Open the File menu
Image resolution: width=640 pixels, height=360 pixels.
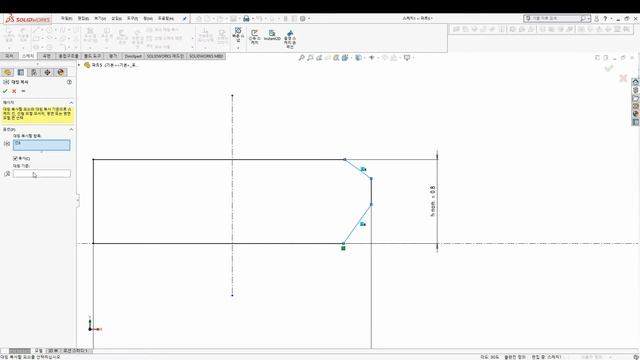click(67, 19)
